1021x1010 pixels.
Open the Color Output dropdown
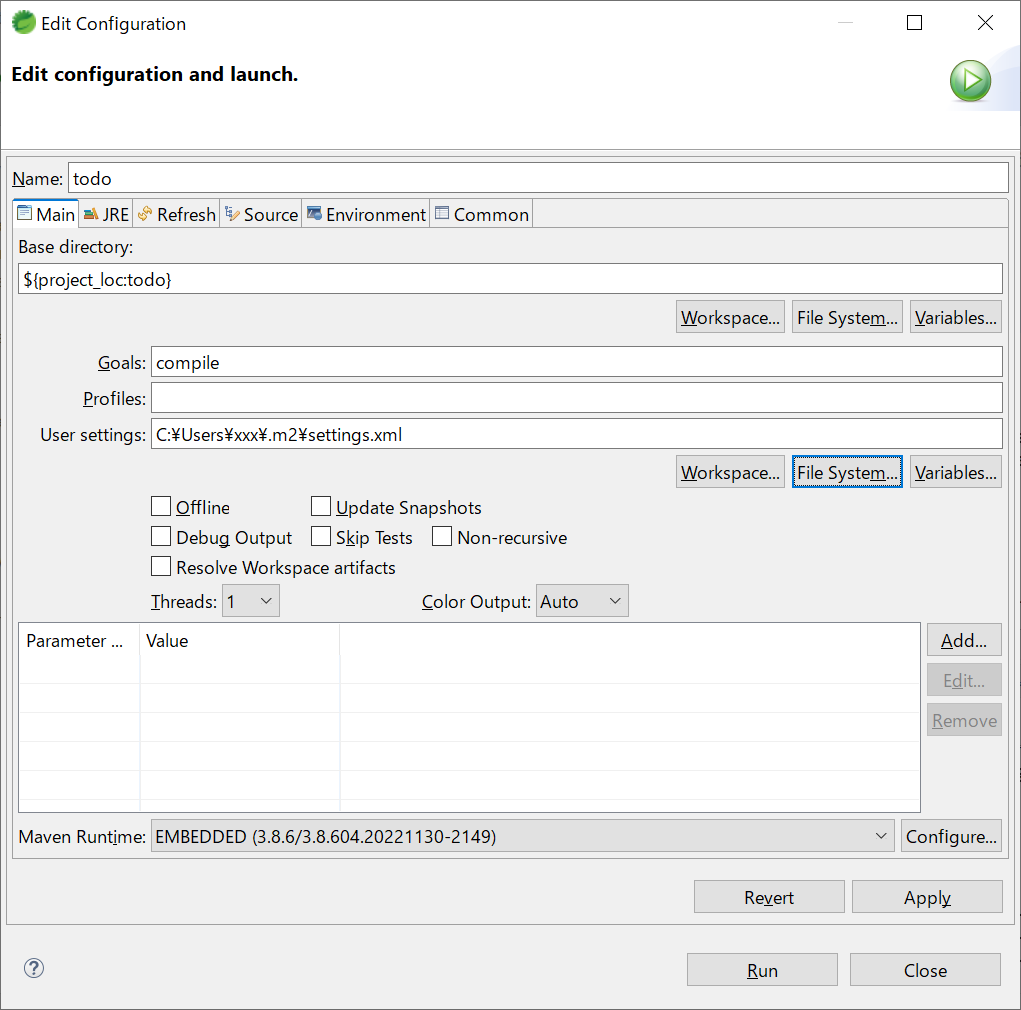582,601
